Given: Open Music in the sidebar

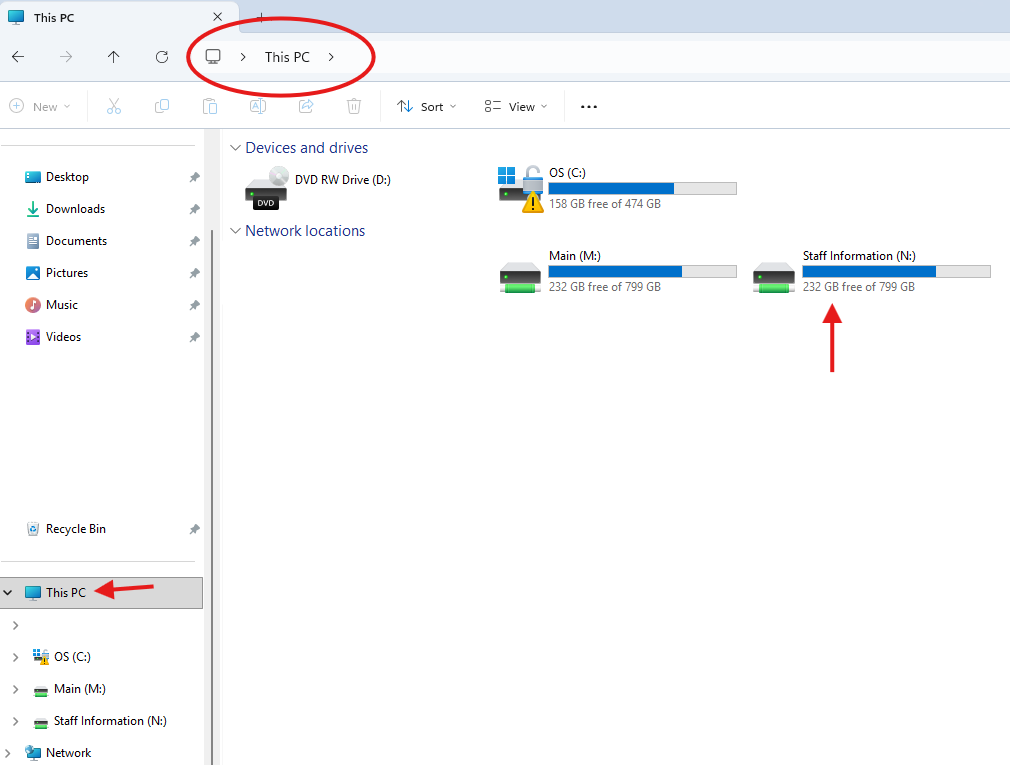Looking at the screenshot, I should pyautogui.click(x=61, y=305).
